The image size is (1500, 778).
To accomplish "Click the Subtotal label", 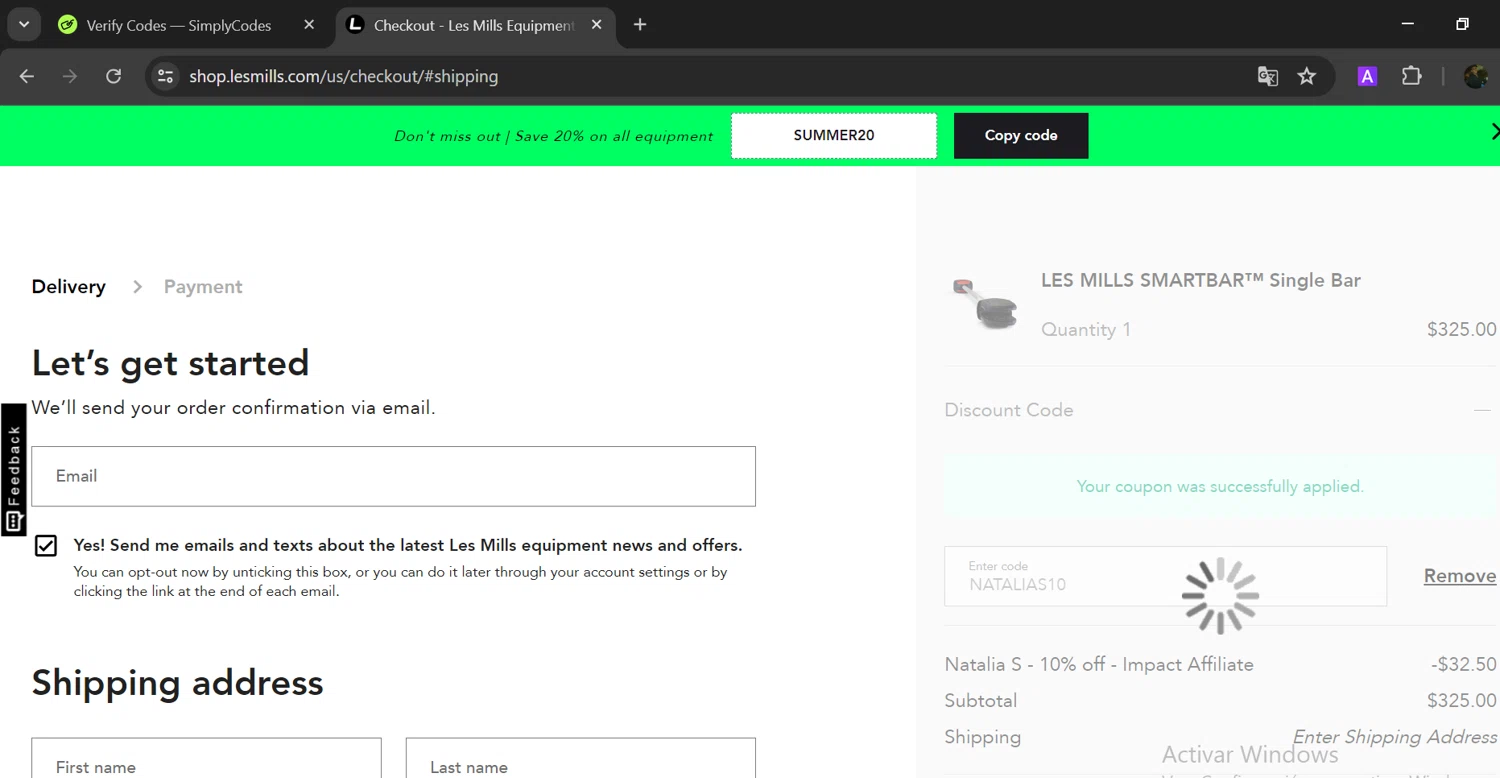I will click(981, 701).
